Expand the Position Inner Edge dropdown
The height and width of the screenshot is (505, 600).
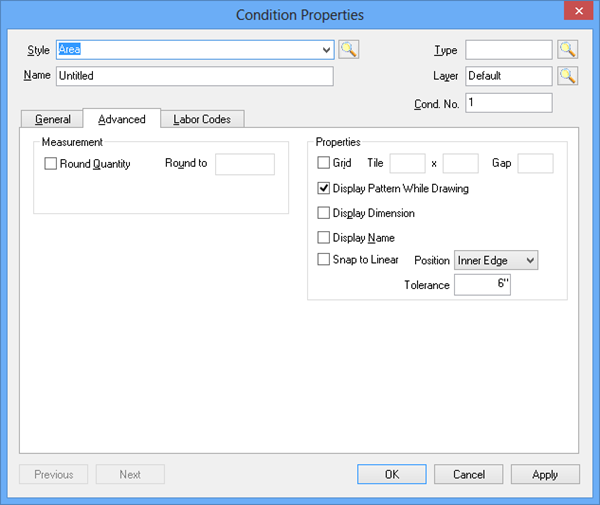coord(496,261)
